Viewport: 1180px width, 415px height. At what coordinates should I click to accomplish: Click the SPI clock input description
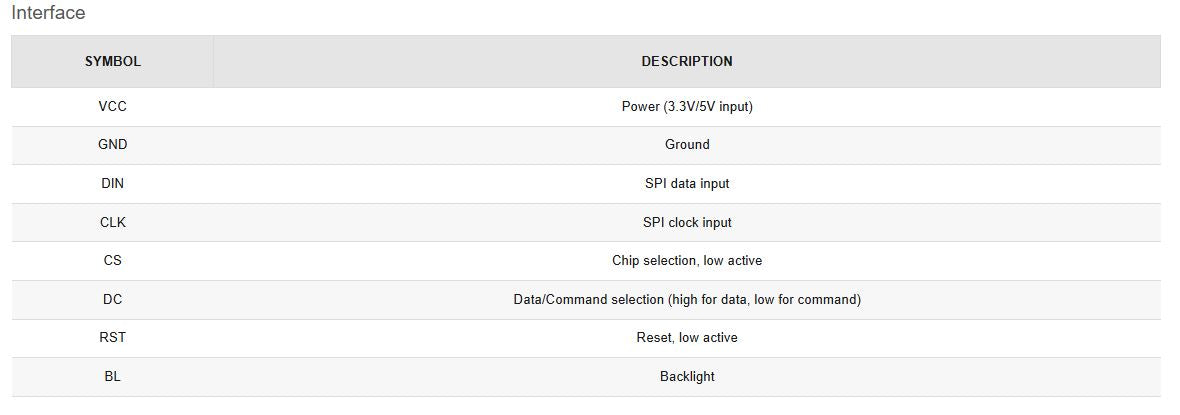(686, 223)
